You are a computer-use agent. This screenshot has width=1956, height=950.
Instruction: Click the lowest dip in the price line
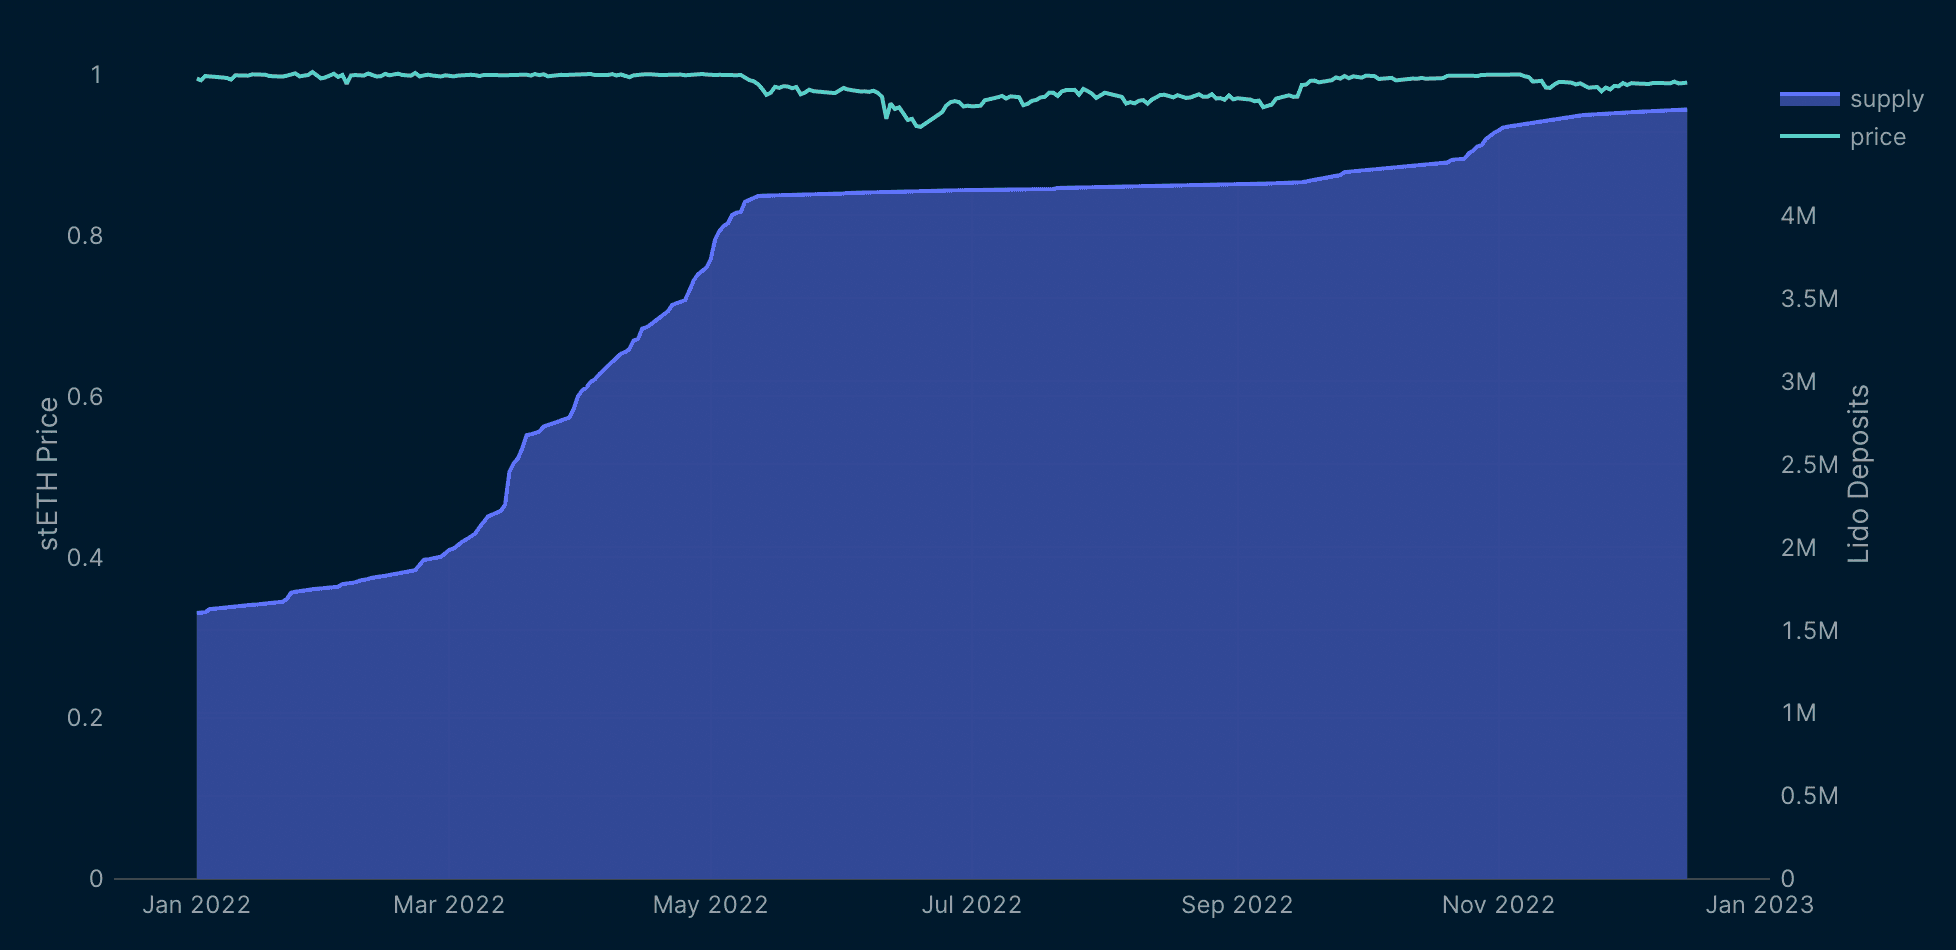click(919, 127)
